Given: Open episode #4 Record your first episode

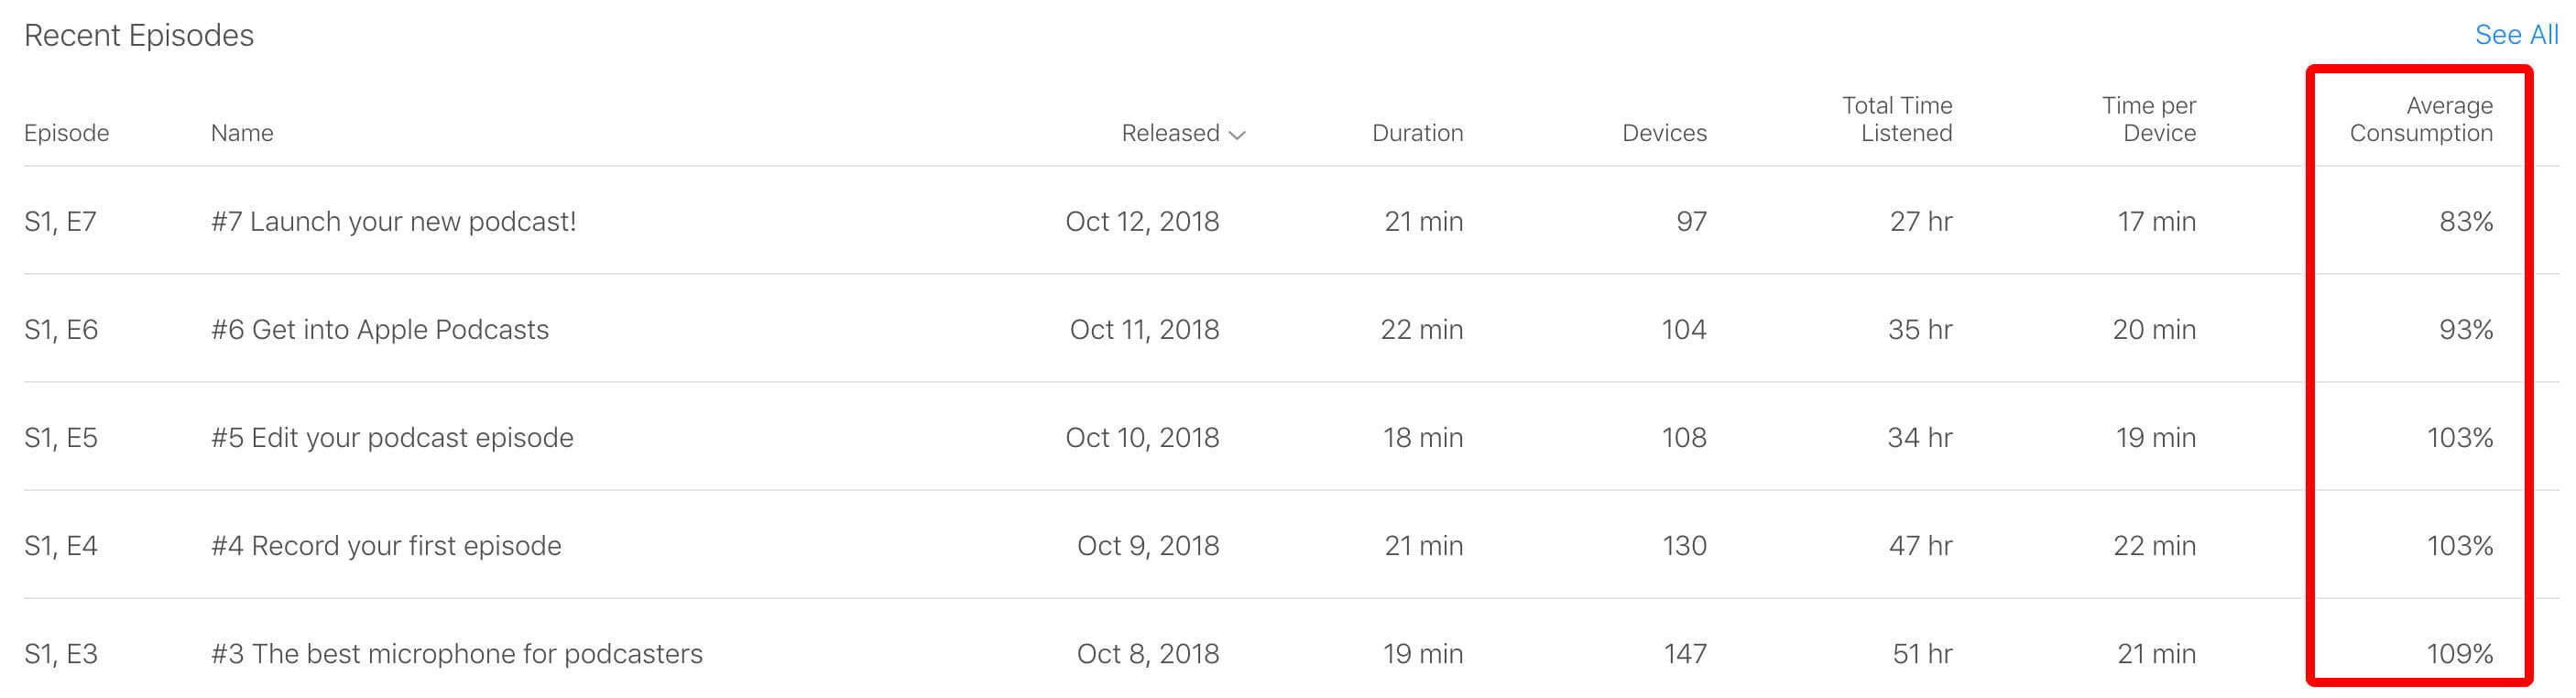Looking at the screenshot, I should click(x=386, y=545).
